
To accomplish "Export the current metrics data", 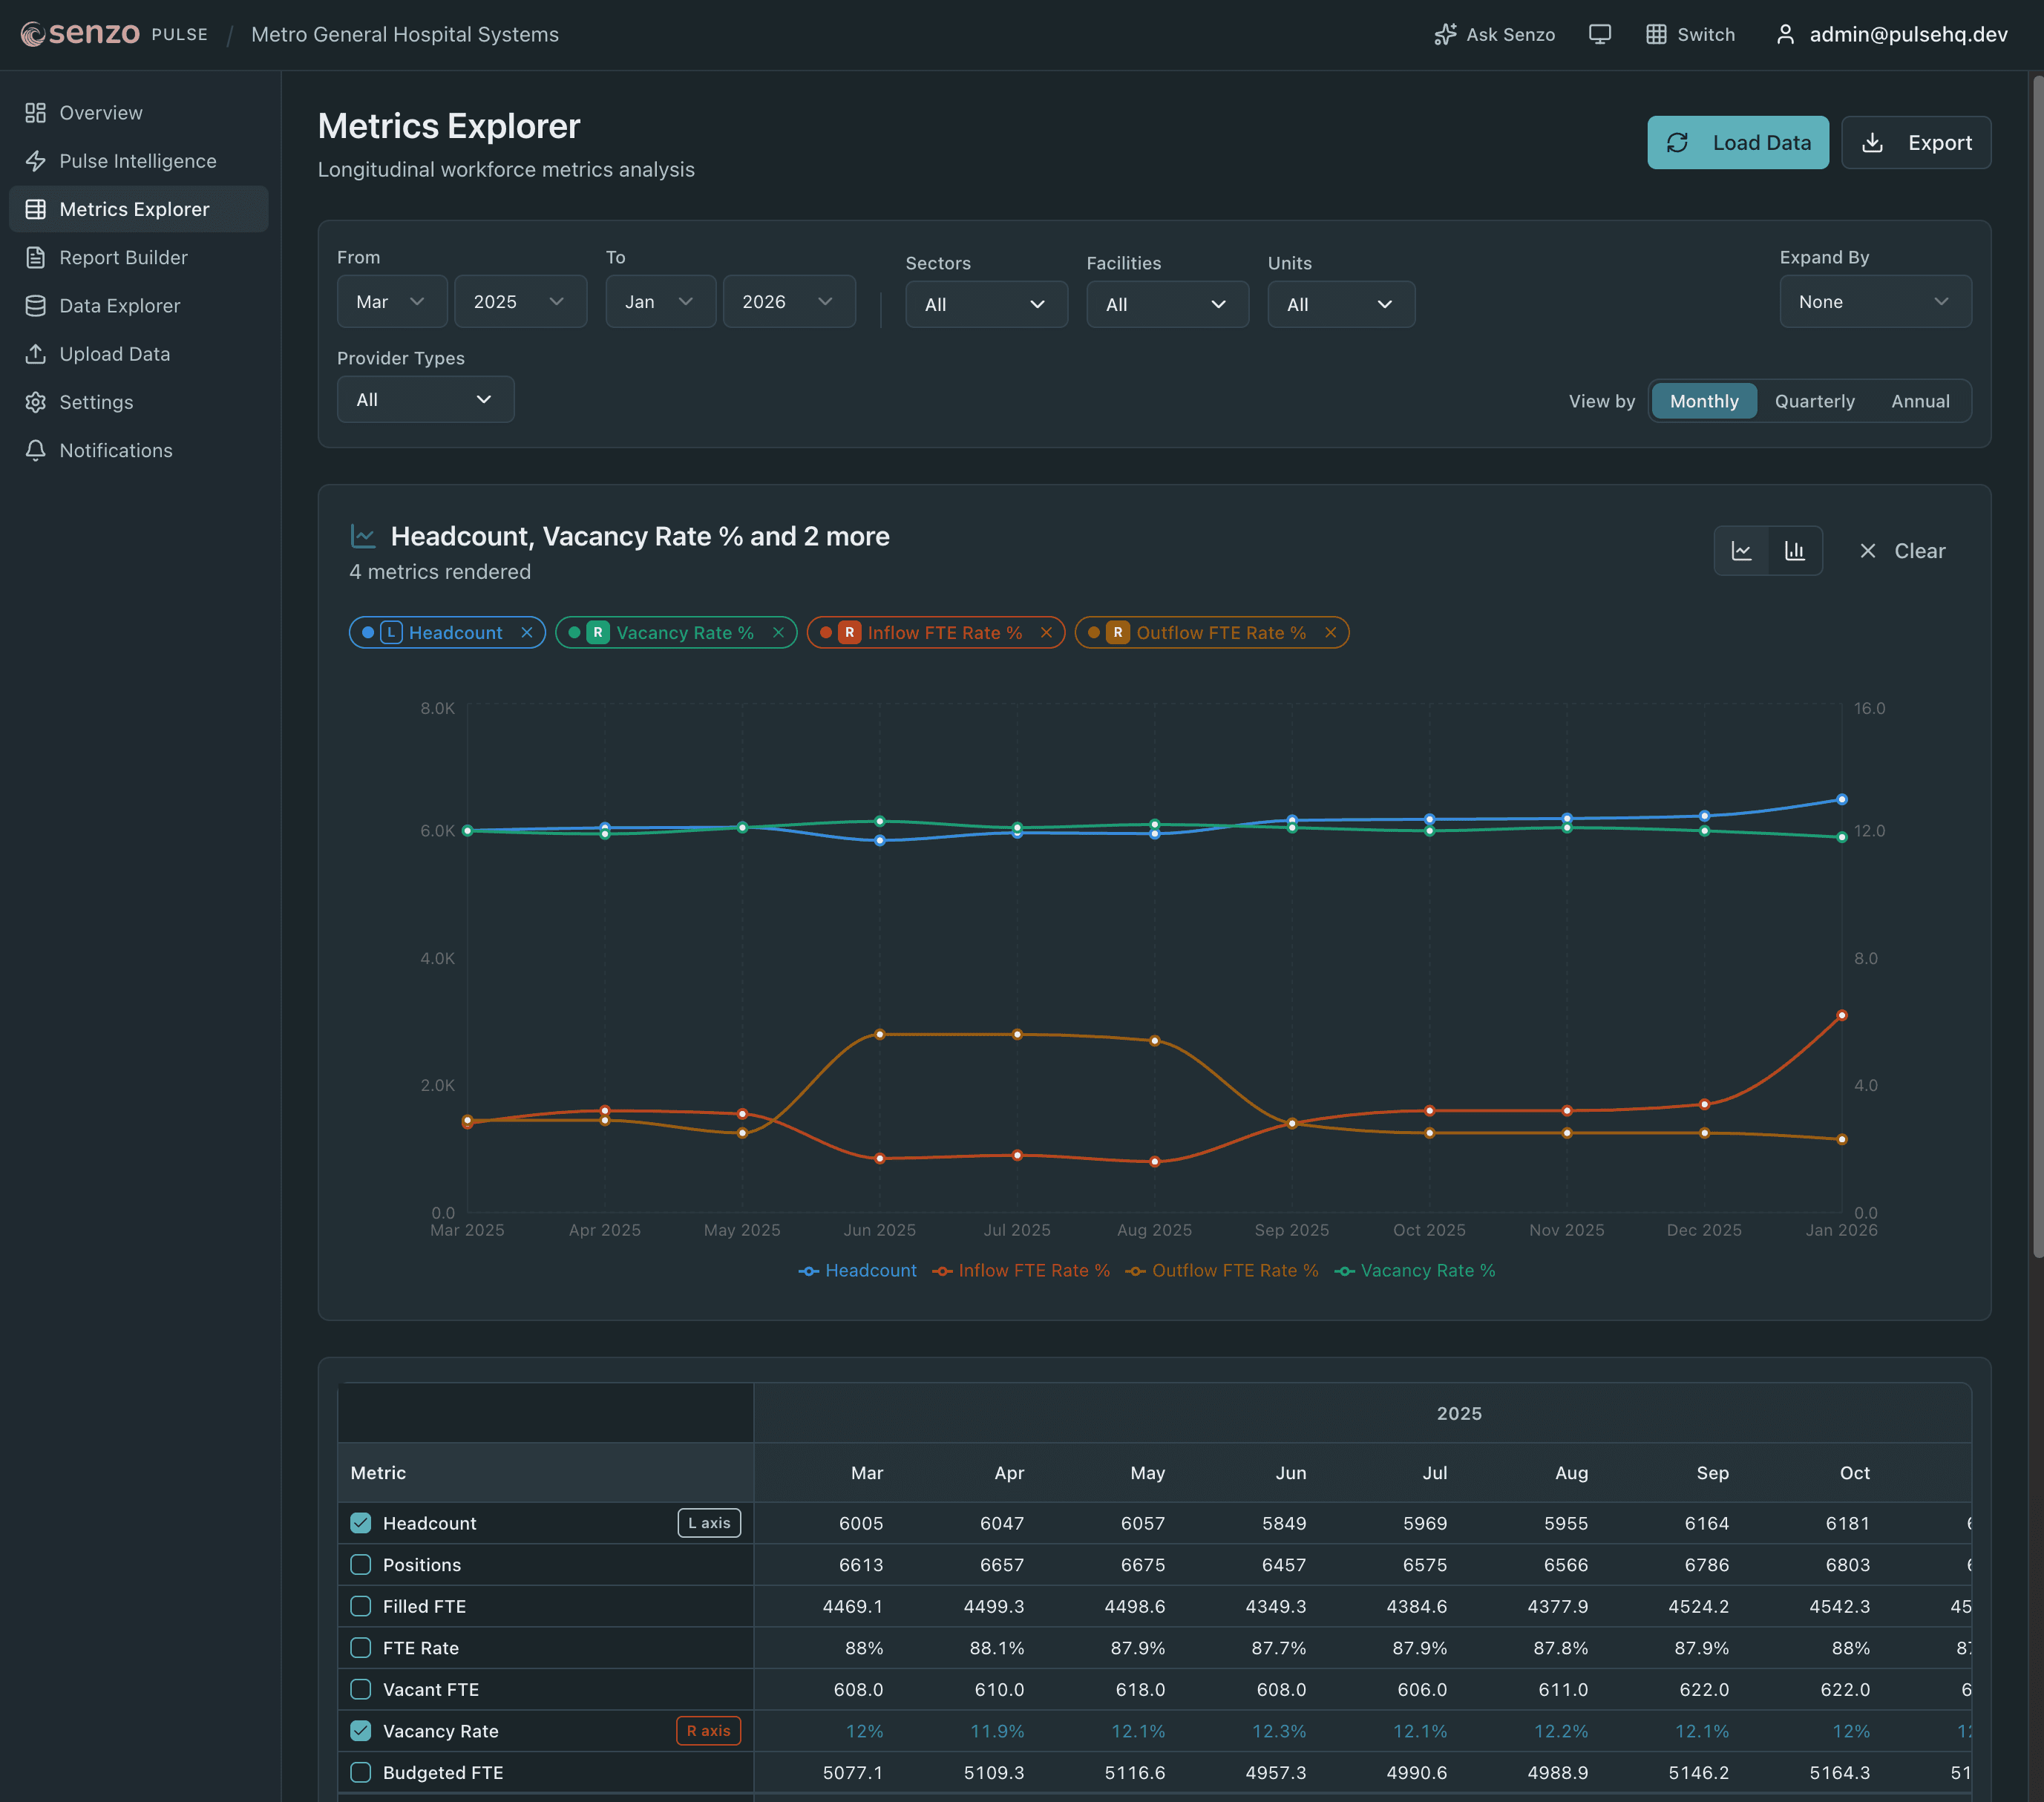I will 1915,142.
